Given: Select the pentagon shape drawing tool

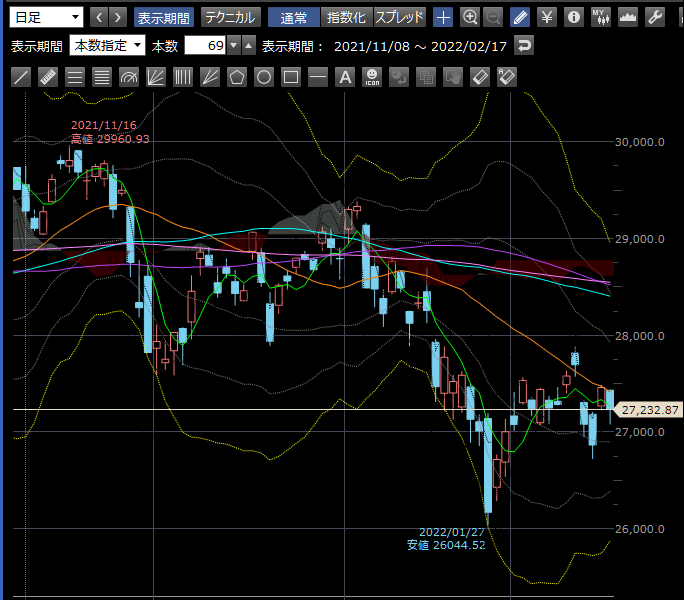Looking at the screenshot, I should (x=237, y=77).
